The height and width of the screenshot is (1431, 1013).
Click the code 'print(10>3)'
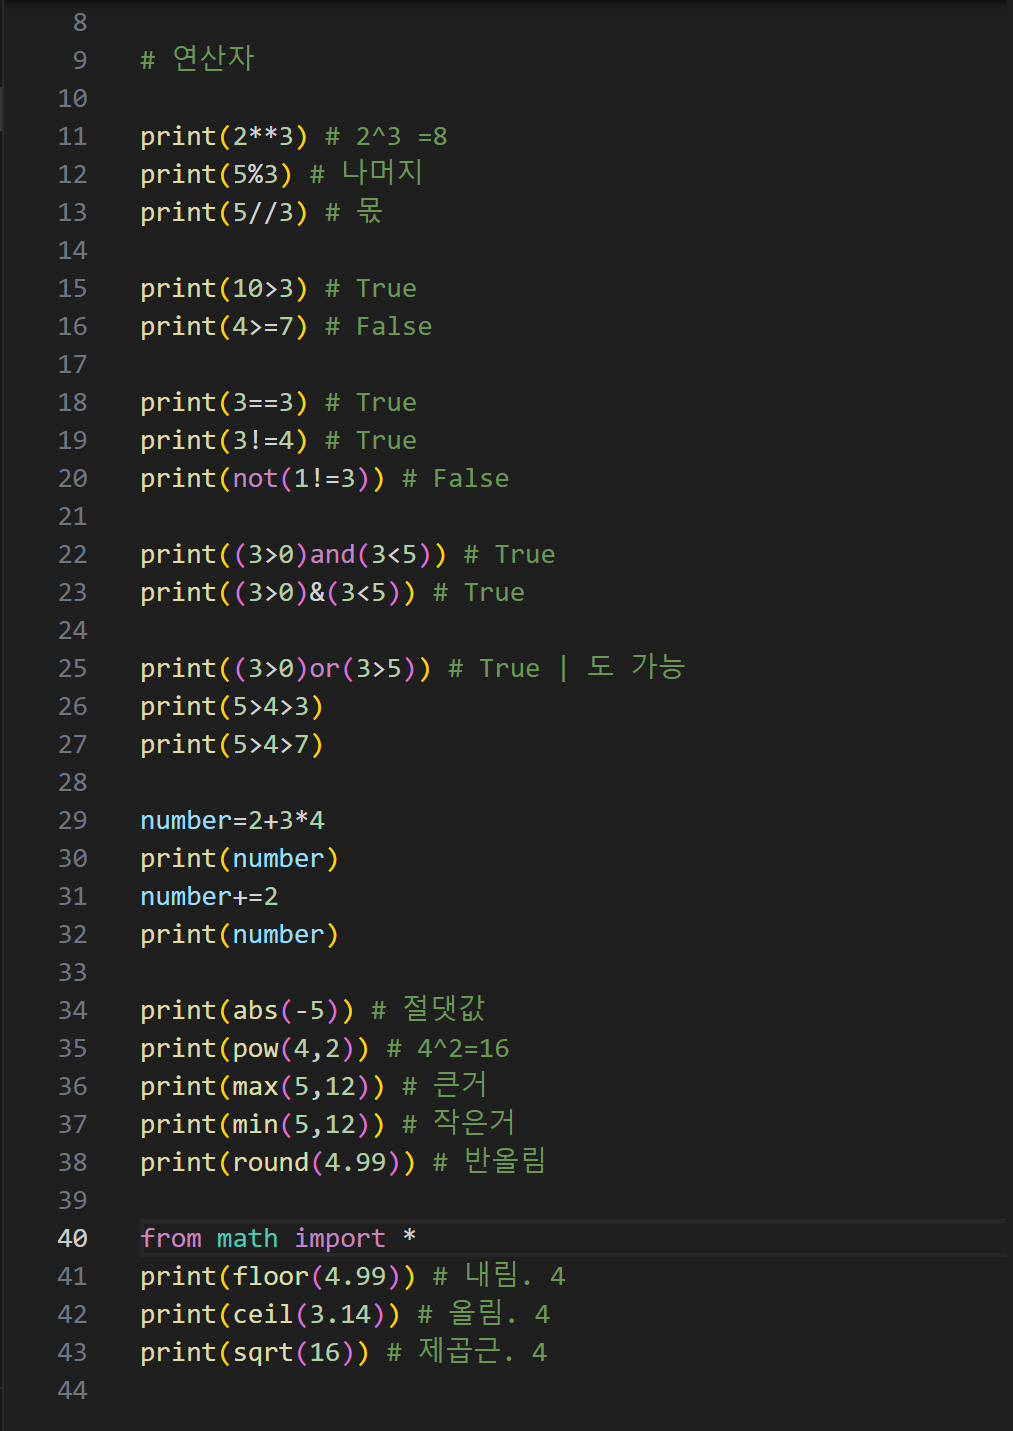(x=224, y=288)
